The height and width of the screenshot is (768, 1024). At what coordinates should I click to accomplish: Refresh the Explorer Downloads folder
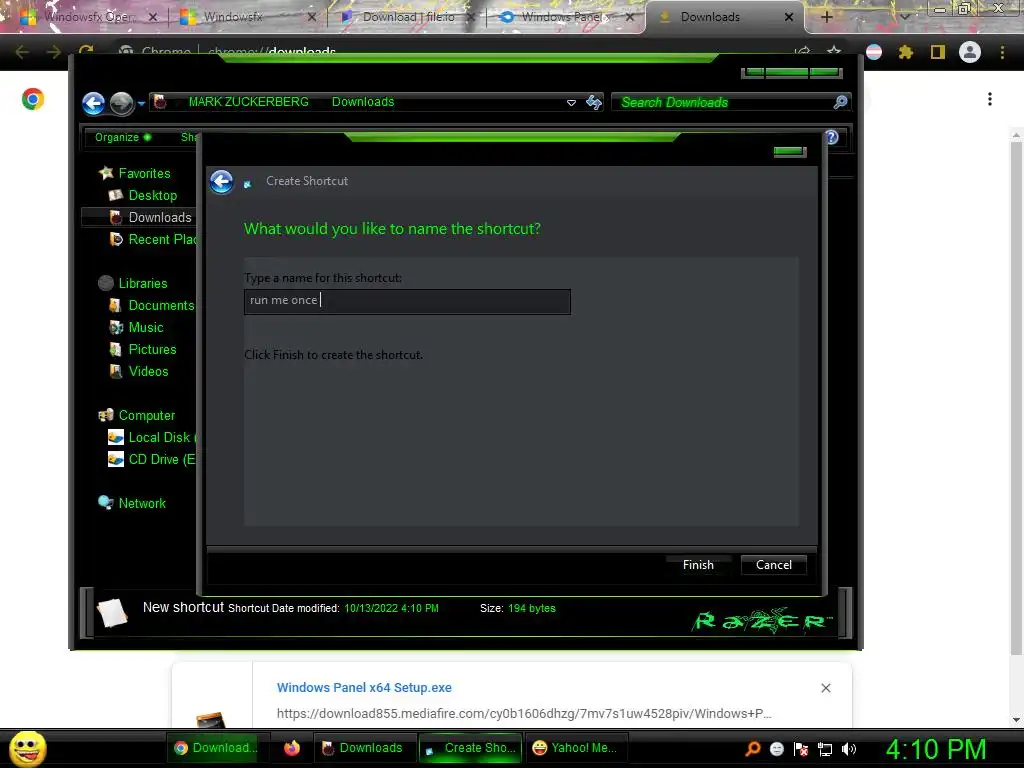[594, 102]
